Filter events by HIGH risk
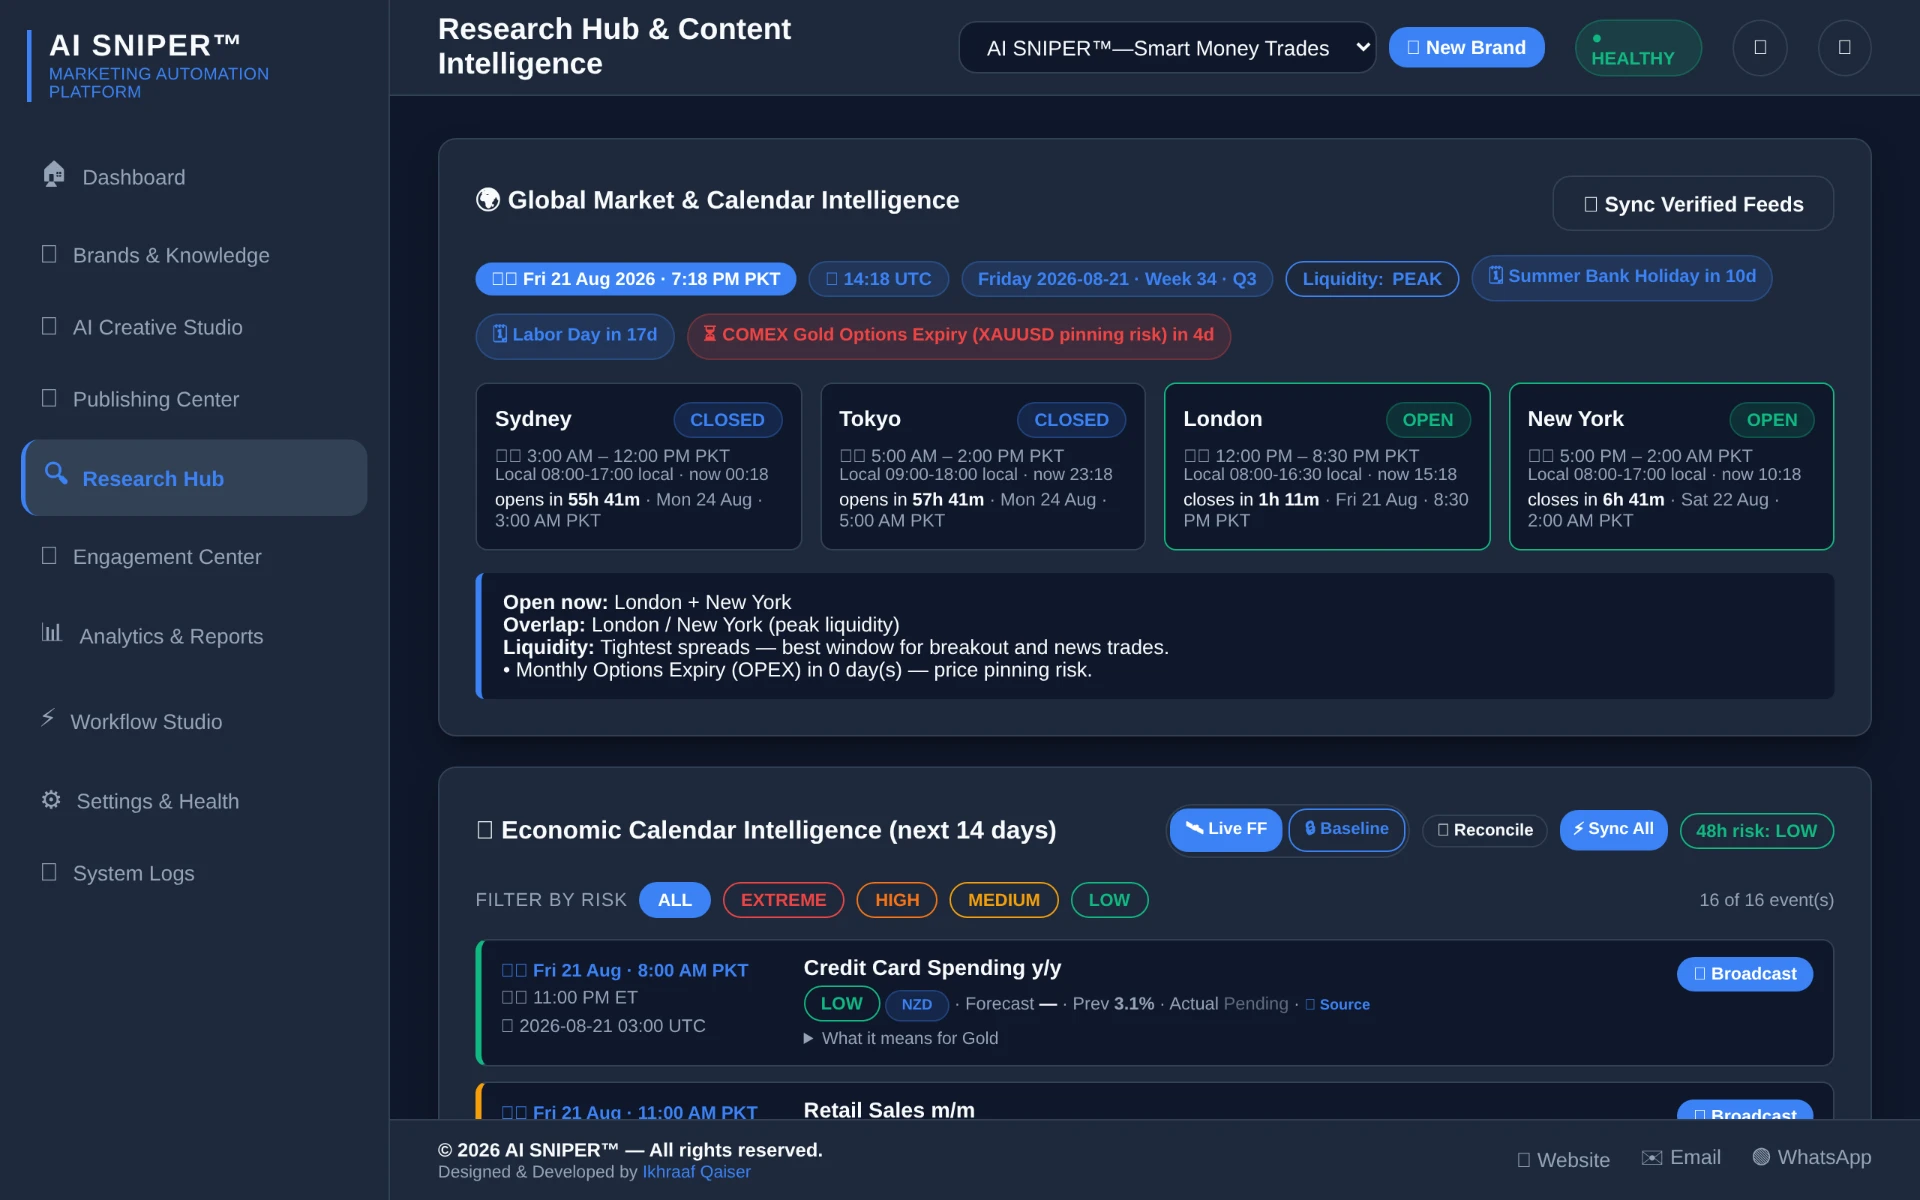1920x1200 pixels. coord(897,900)
